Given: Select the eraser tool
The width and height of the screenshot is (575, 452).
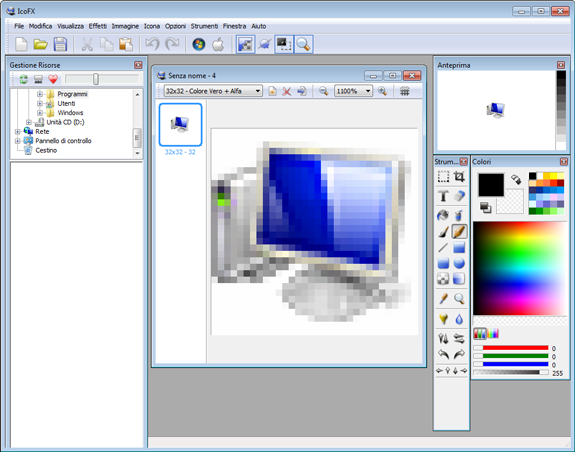Looking at the screenshot, I should point(459,196).
